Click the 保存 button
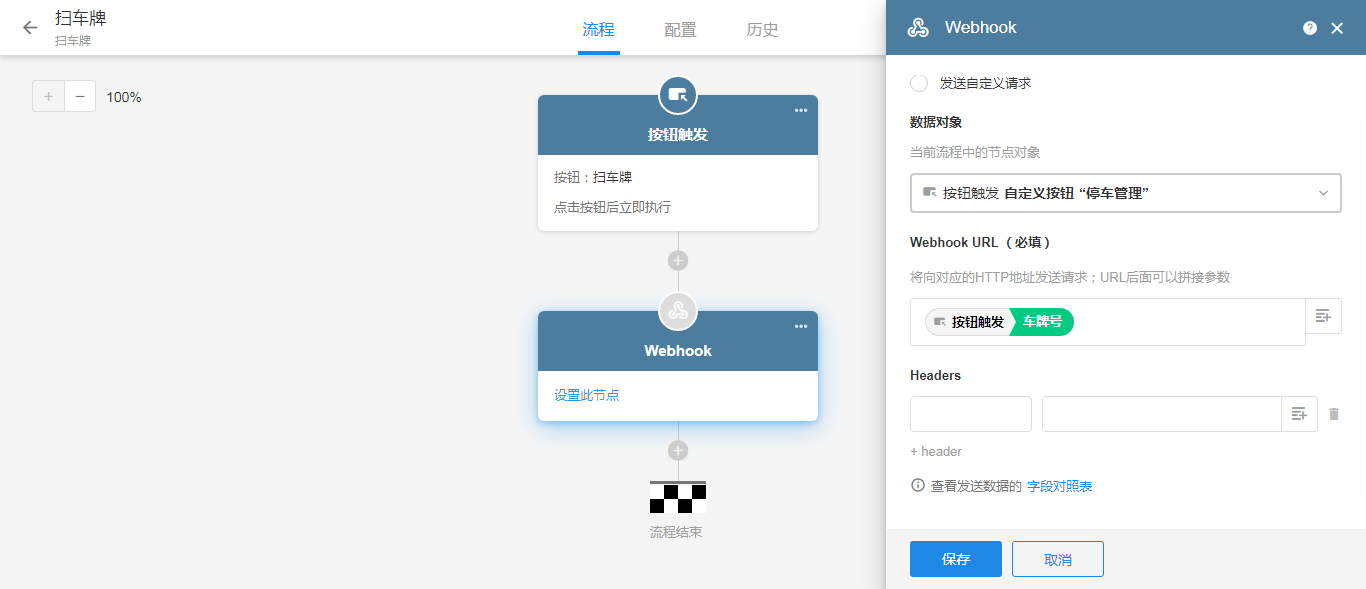The height and width of the screenshot is (589, 1366). [x=955, y=559]
